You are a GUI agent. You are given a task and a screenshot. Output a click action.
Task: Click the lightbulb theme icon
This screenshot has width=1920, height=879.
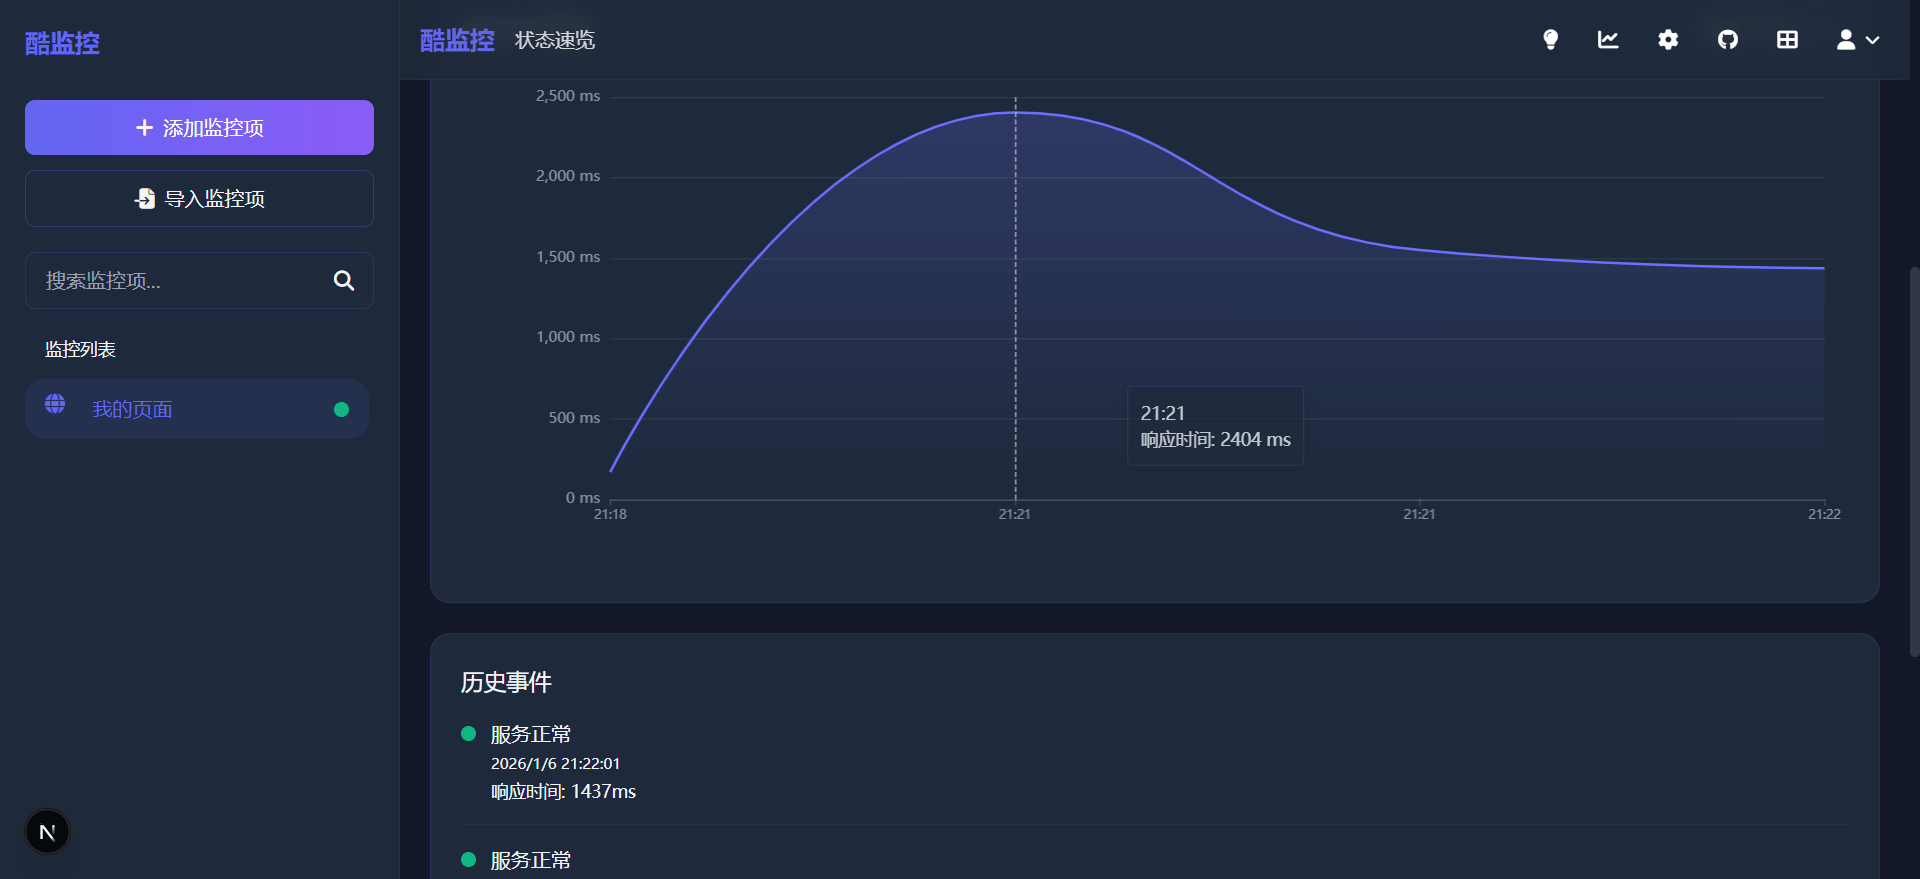coord(1550,40)
